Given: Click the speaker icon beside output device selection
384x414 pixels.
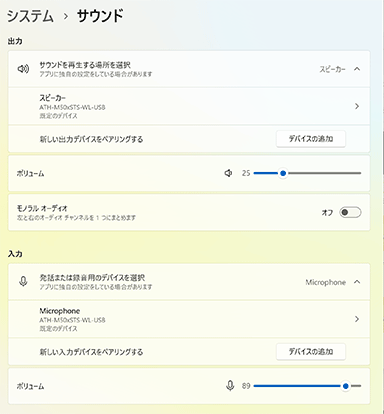Looking at the screenshot, I should (x=23, y=69).
